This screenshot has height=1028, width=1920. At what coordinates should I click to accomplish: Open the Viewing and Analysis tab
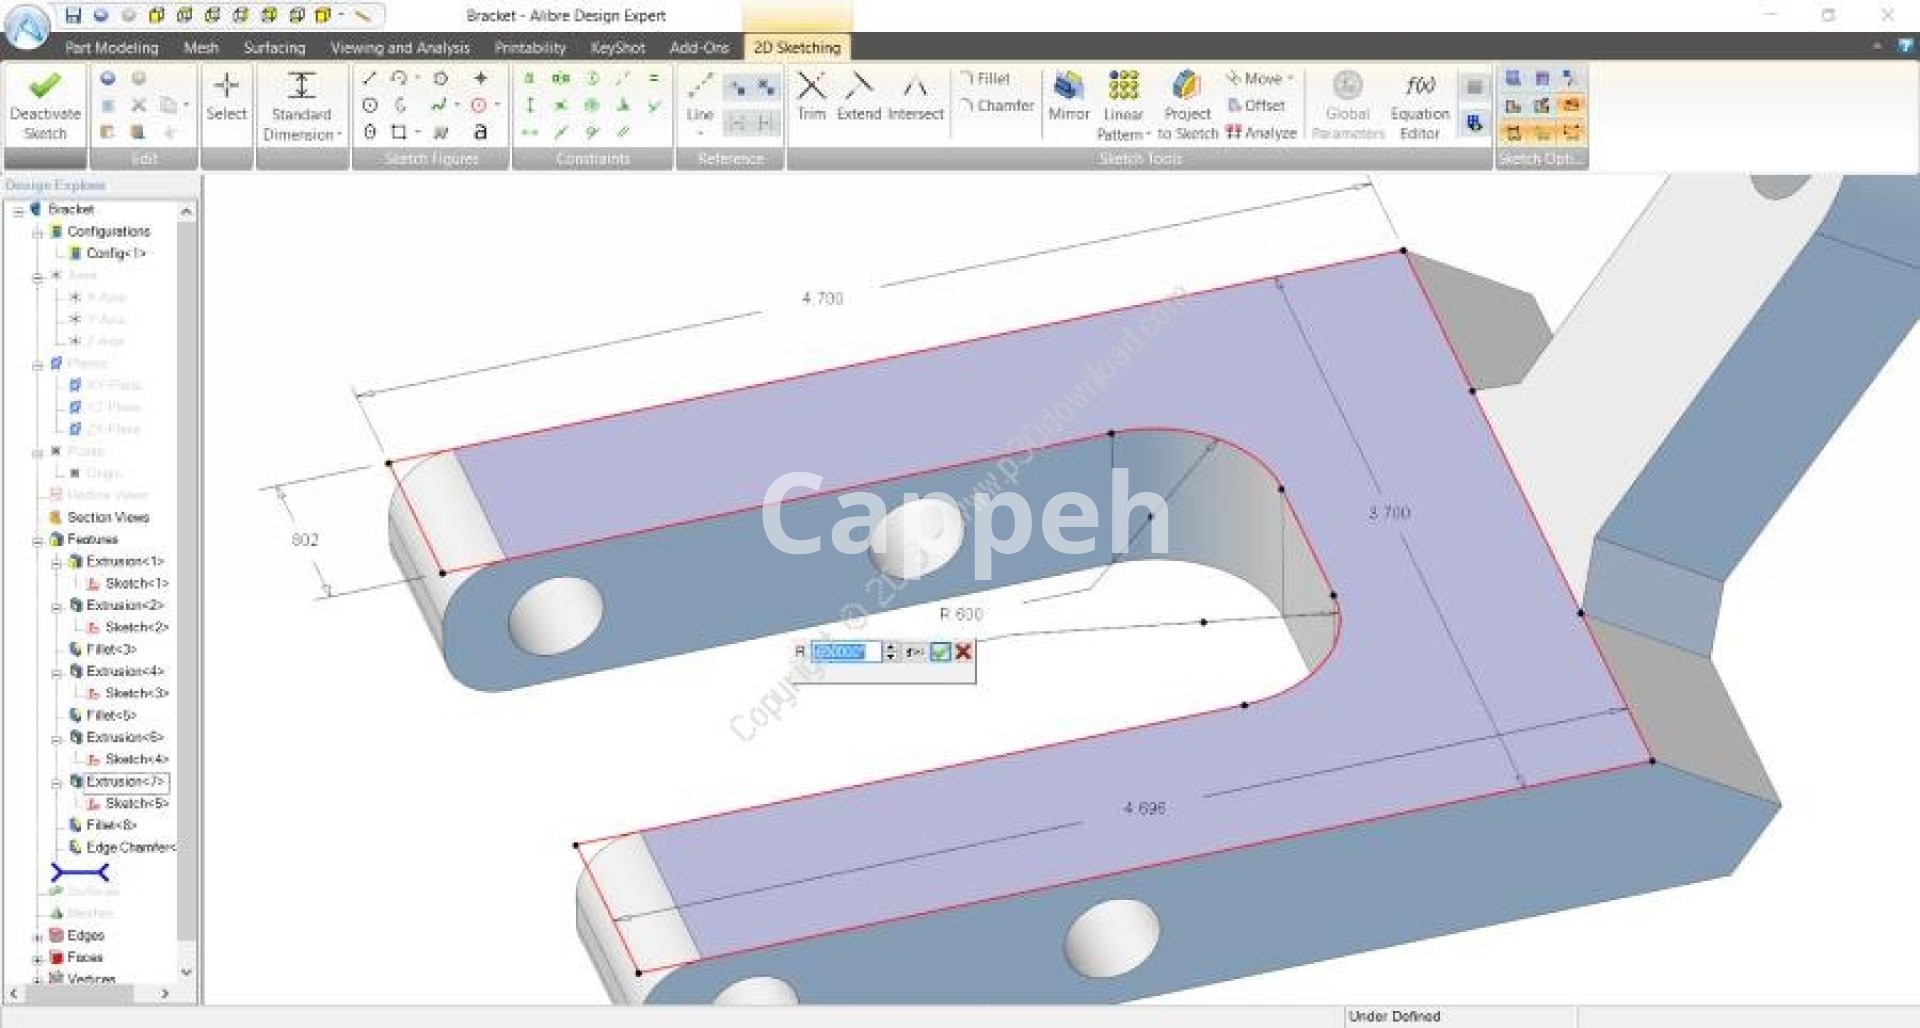(x=399, y=47)
